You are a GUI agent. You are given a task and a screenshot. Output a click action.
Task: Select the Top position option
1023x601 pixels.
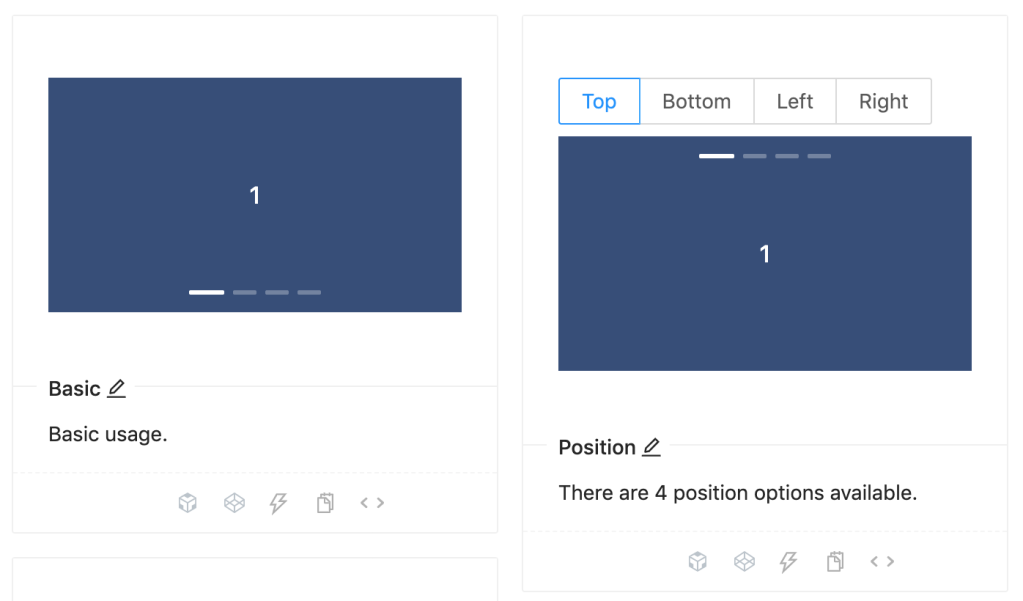point(599,102)
